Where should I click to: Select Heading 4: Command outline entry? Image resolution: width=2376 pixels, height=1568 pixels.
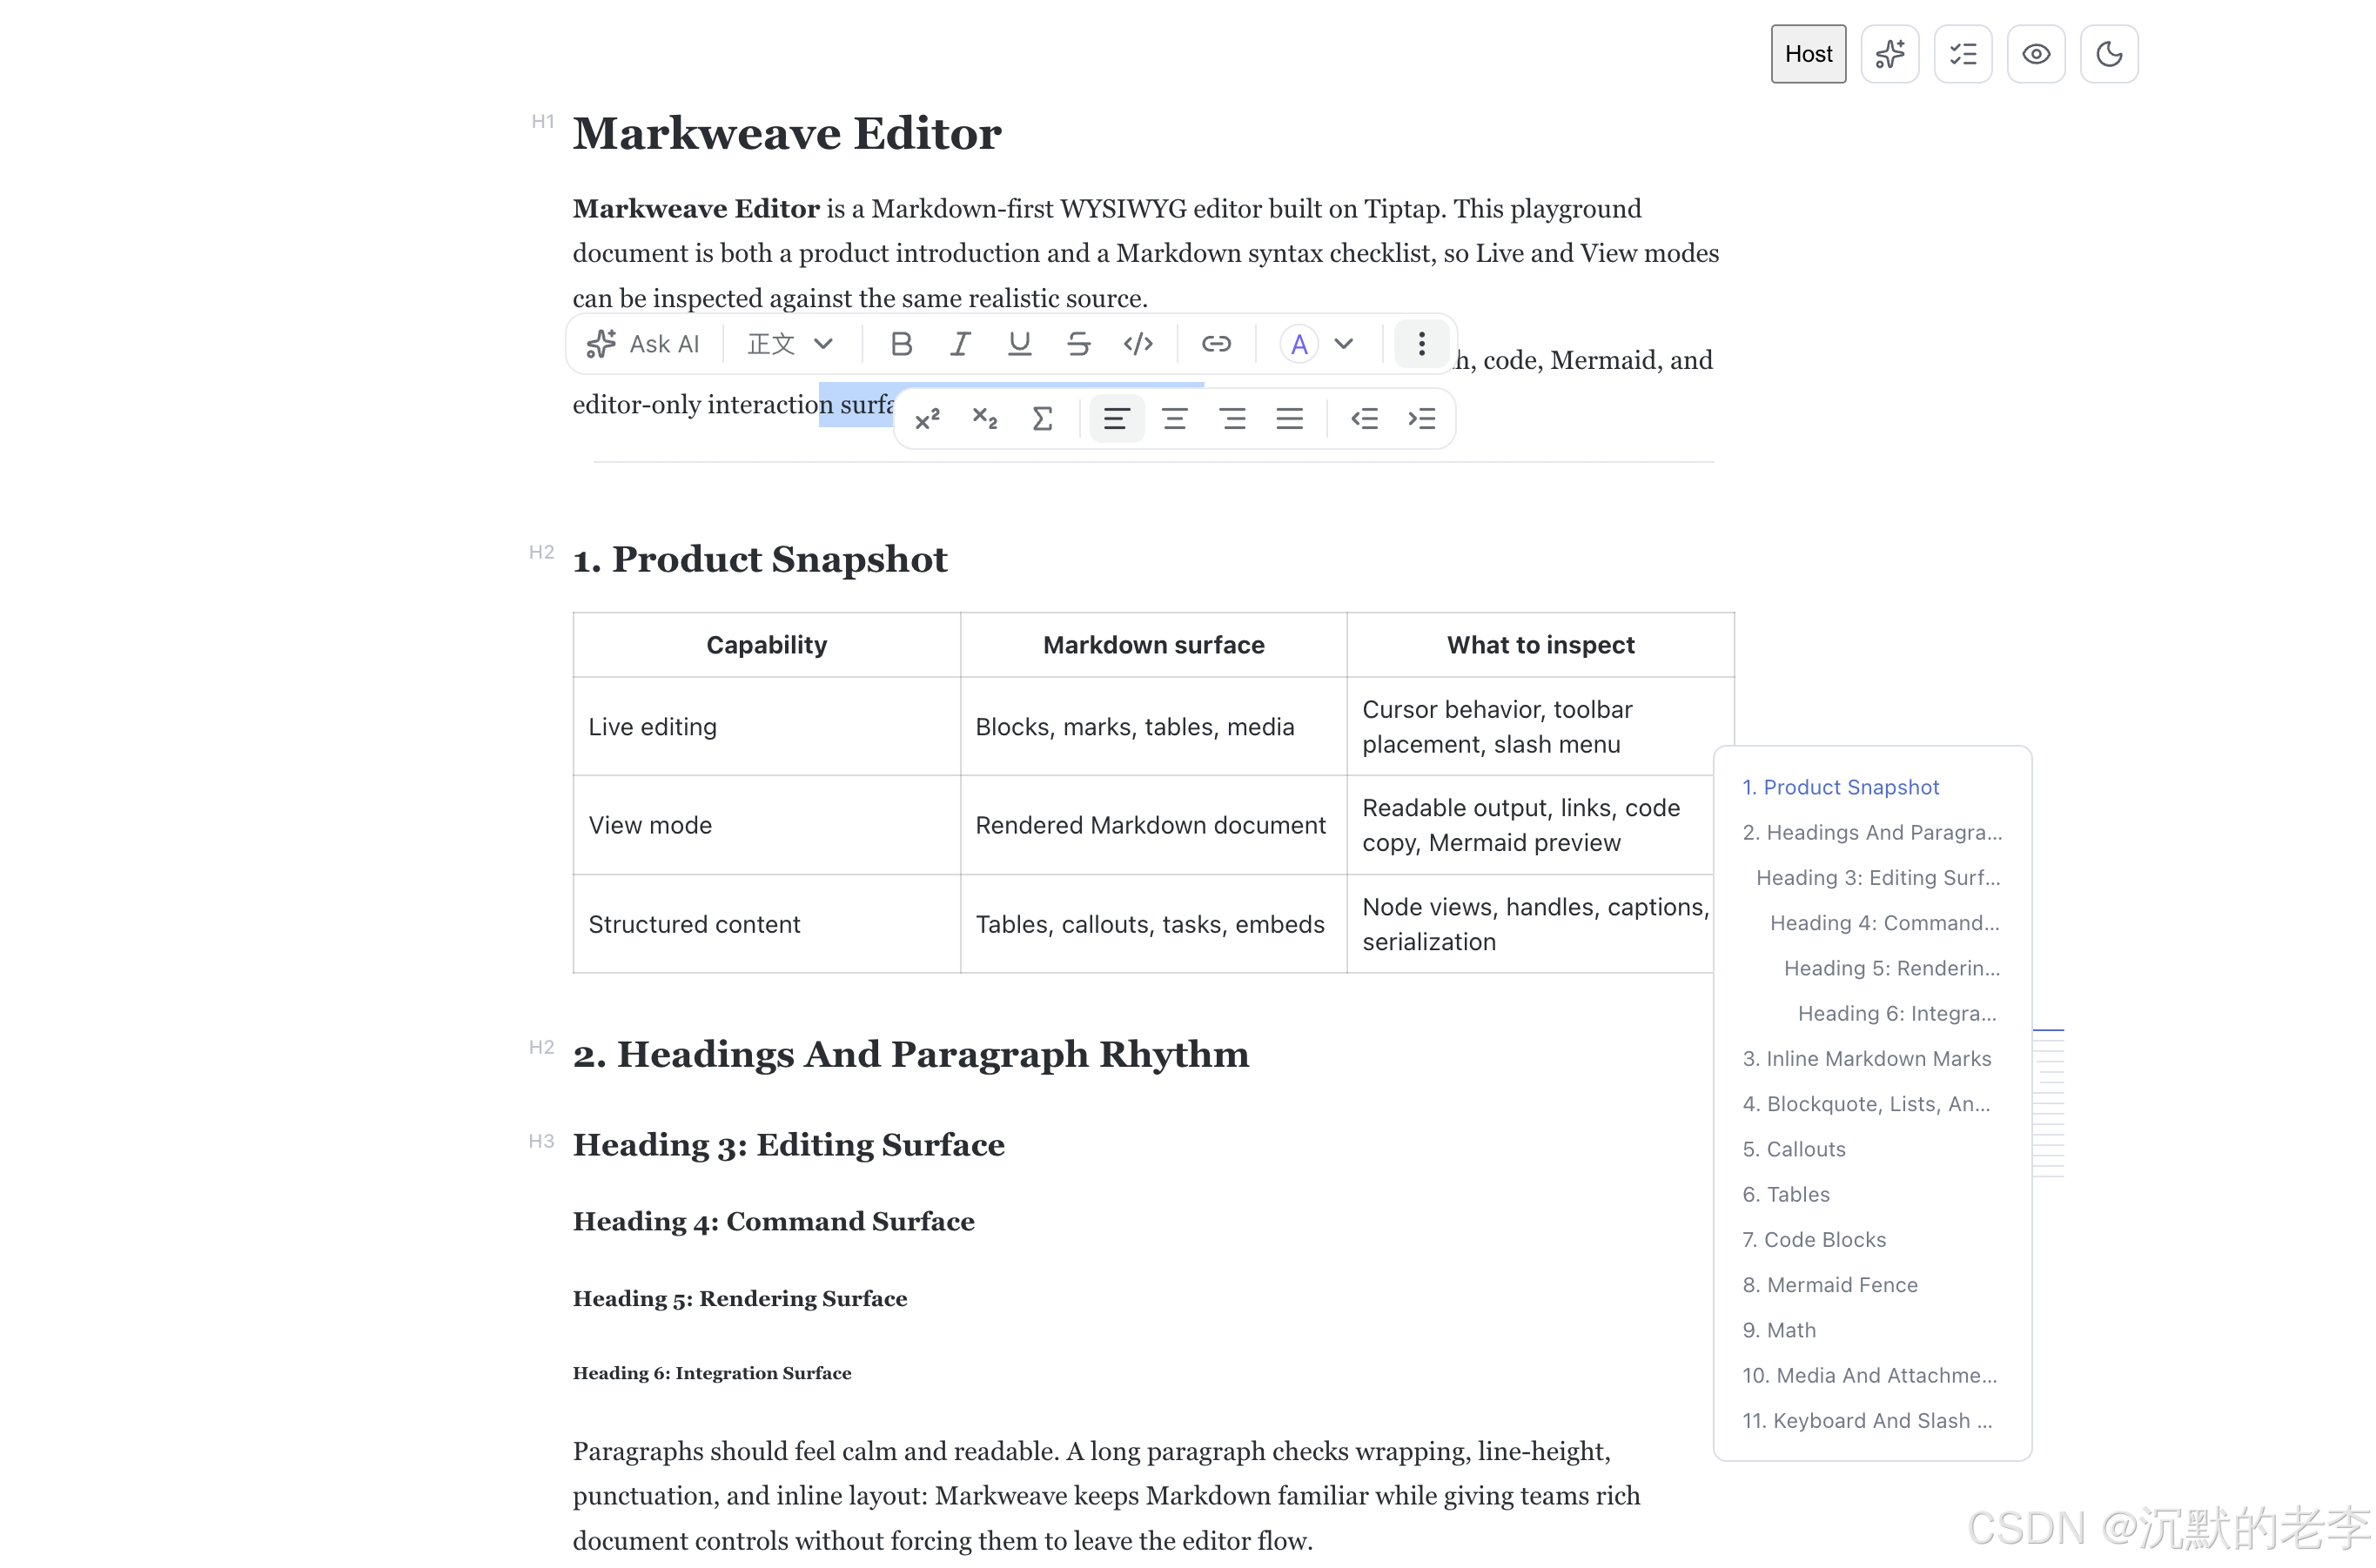(x=1885, y=922)
